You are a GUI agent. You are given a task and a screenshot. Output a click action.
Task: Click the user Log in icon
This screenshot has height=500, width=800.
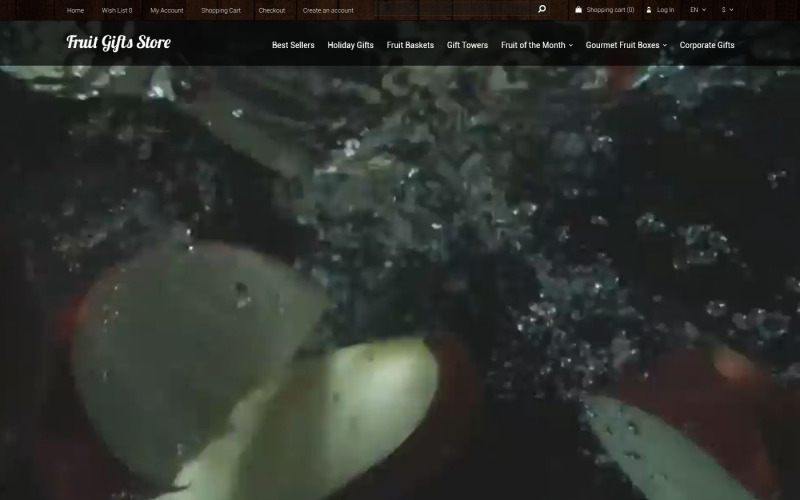649,10
